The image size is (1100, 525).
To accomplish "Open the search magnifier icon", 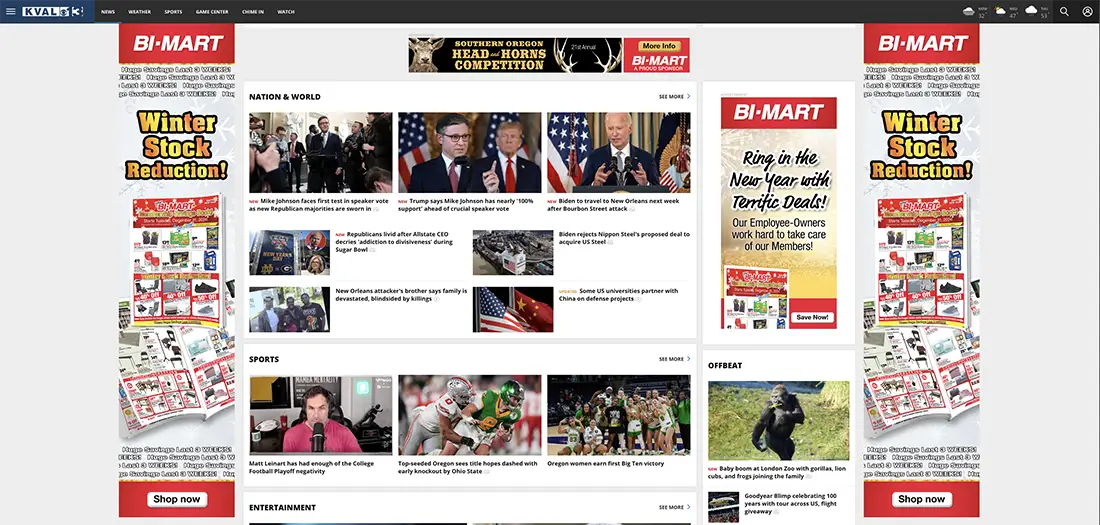I will pyautogui.click(x=1064, y=11).
